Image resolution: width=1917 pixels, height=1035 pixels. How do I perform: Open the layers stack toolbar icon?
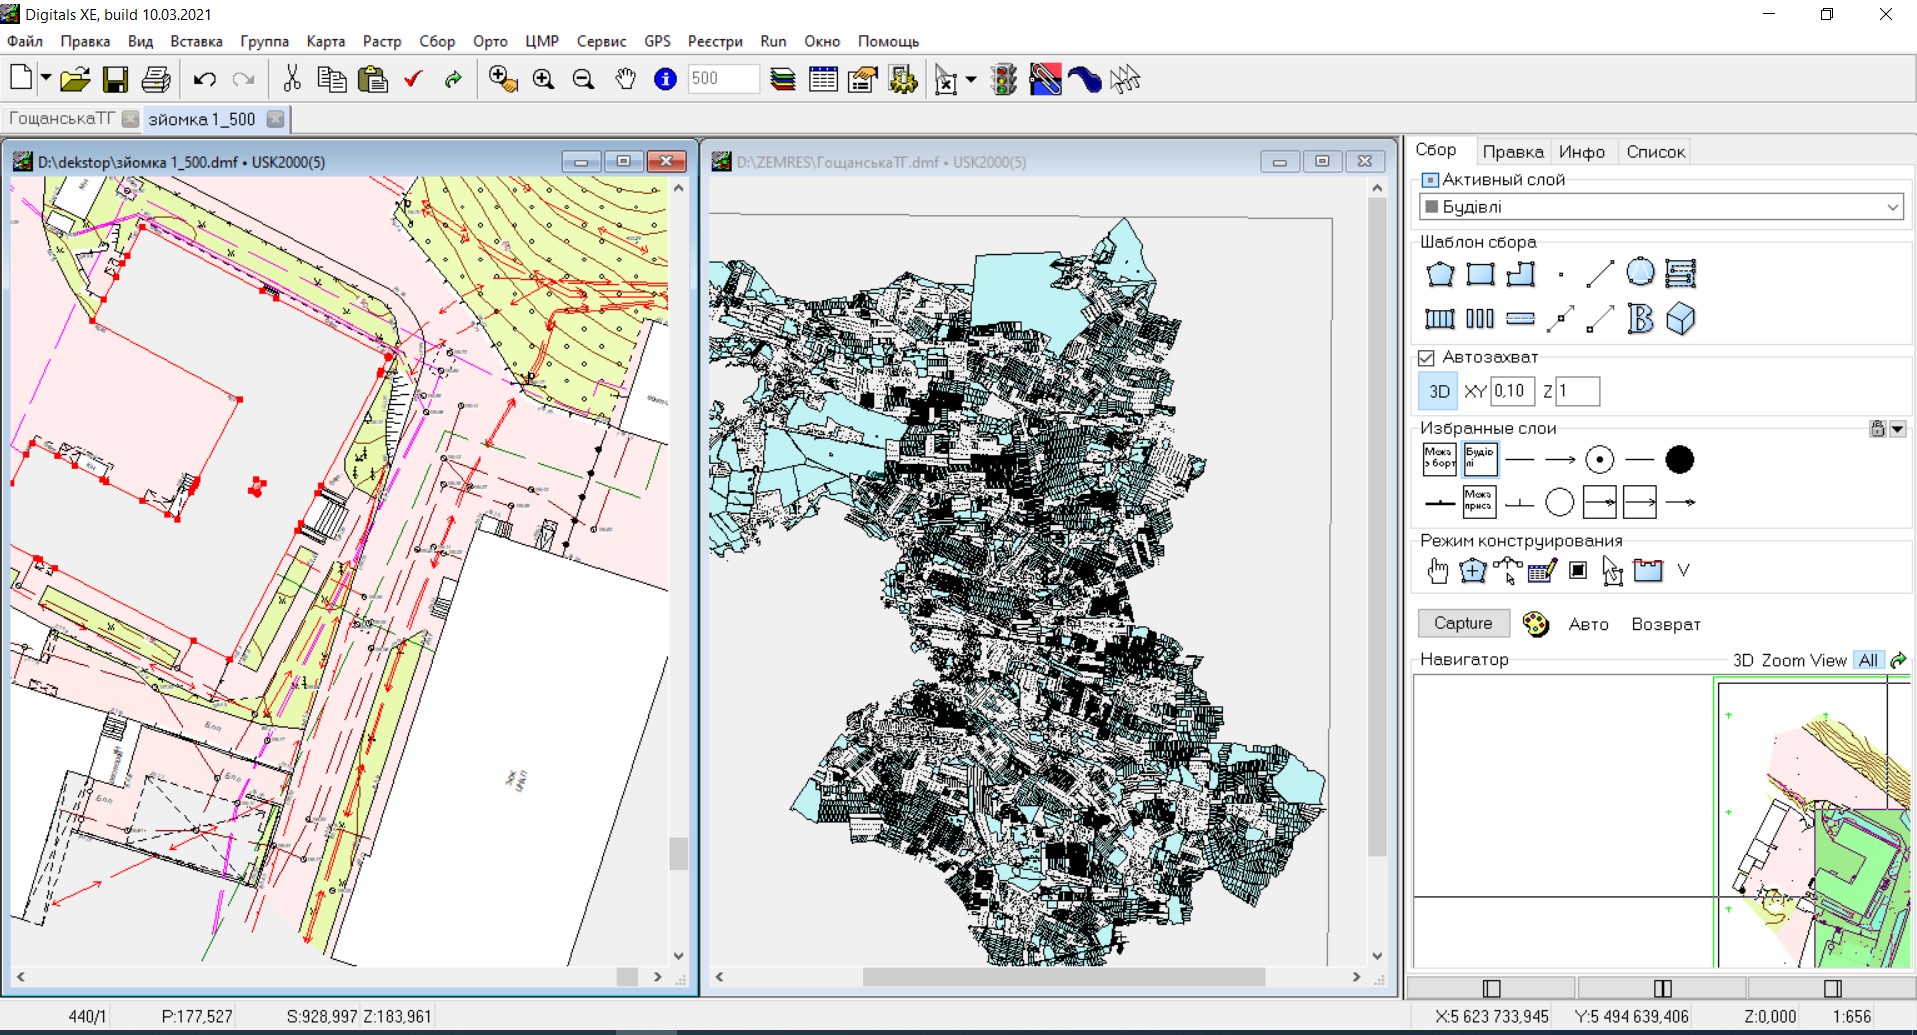(x=783, y=79)
